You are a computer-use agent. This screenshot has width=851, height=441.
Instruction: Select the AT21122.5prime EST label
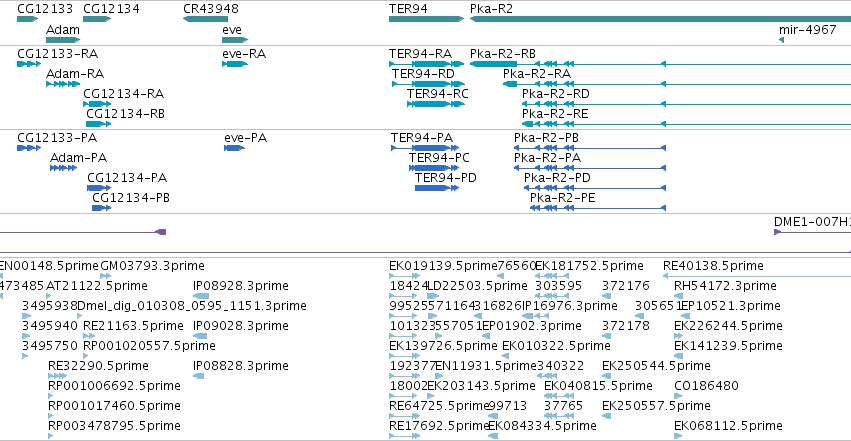pyautogui.click(x=97, y=286)
